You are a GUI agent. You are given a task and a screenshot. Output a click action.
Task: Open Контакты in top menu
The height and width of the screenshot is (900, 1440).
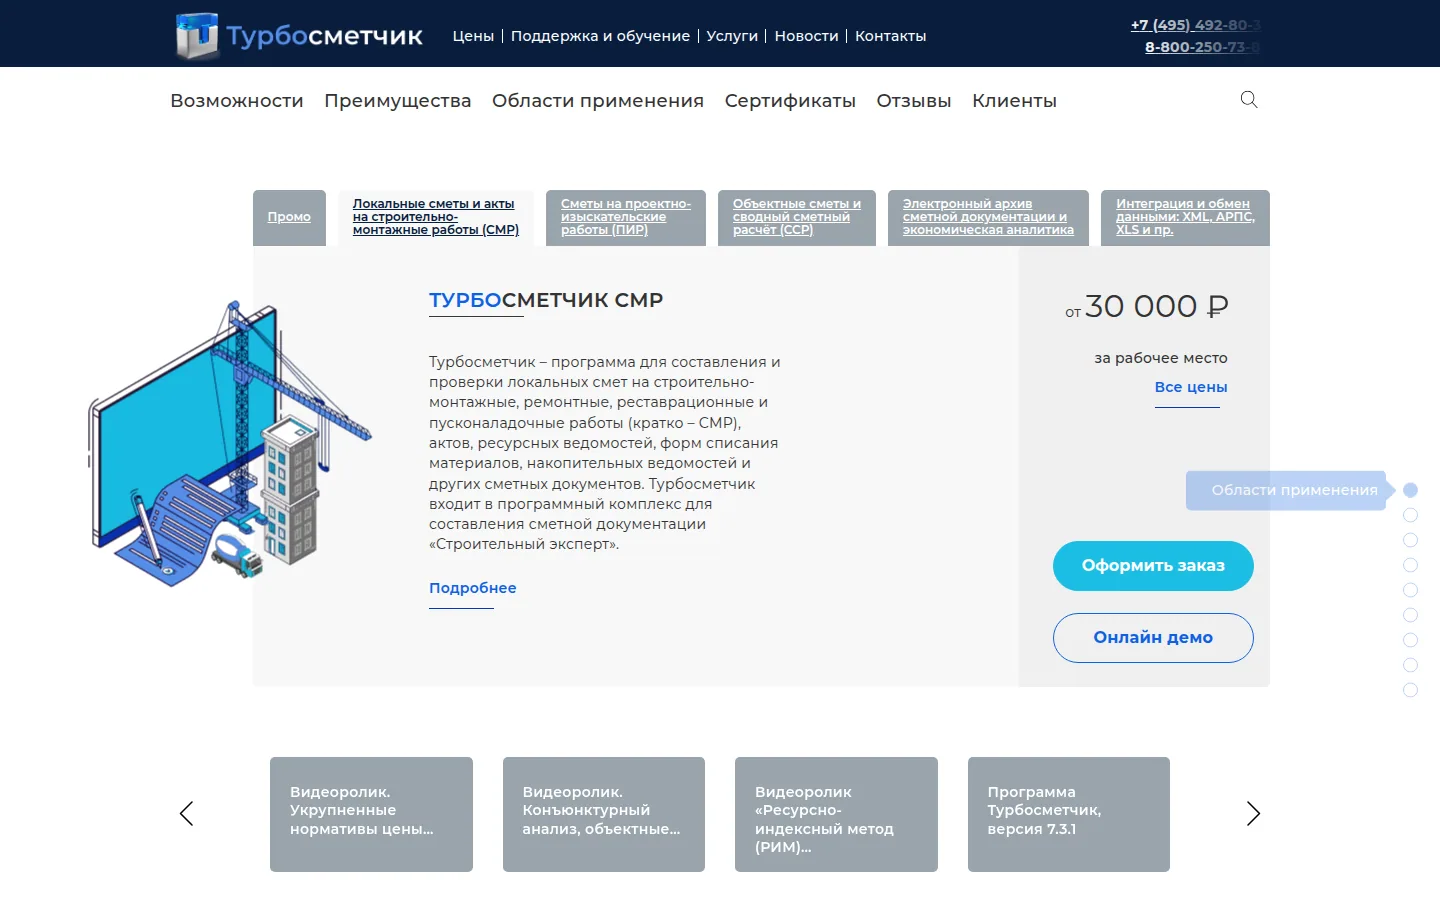[890, 36]
